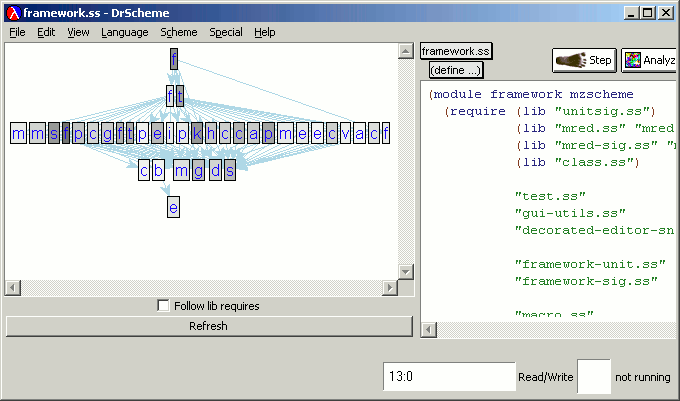Image resolution: width=680 pixels, height=401 pixels.
Task: Click module browser horizontal scrollbar right arrow
Action: pyautogui.click(x=390, y=287)
